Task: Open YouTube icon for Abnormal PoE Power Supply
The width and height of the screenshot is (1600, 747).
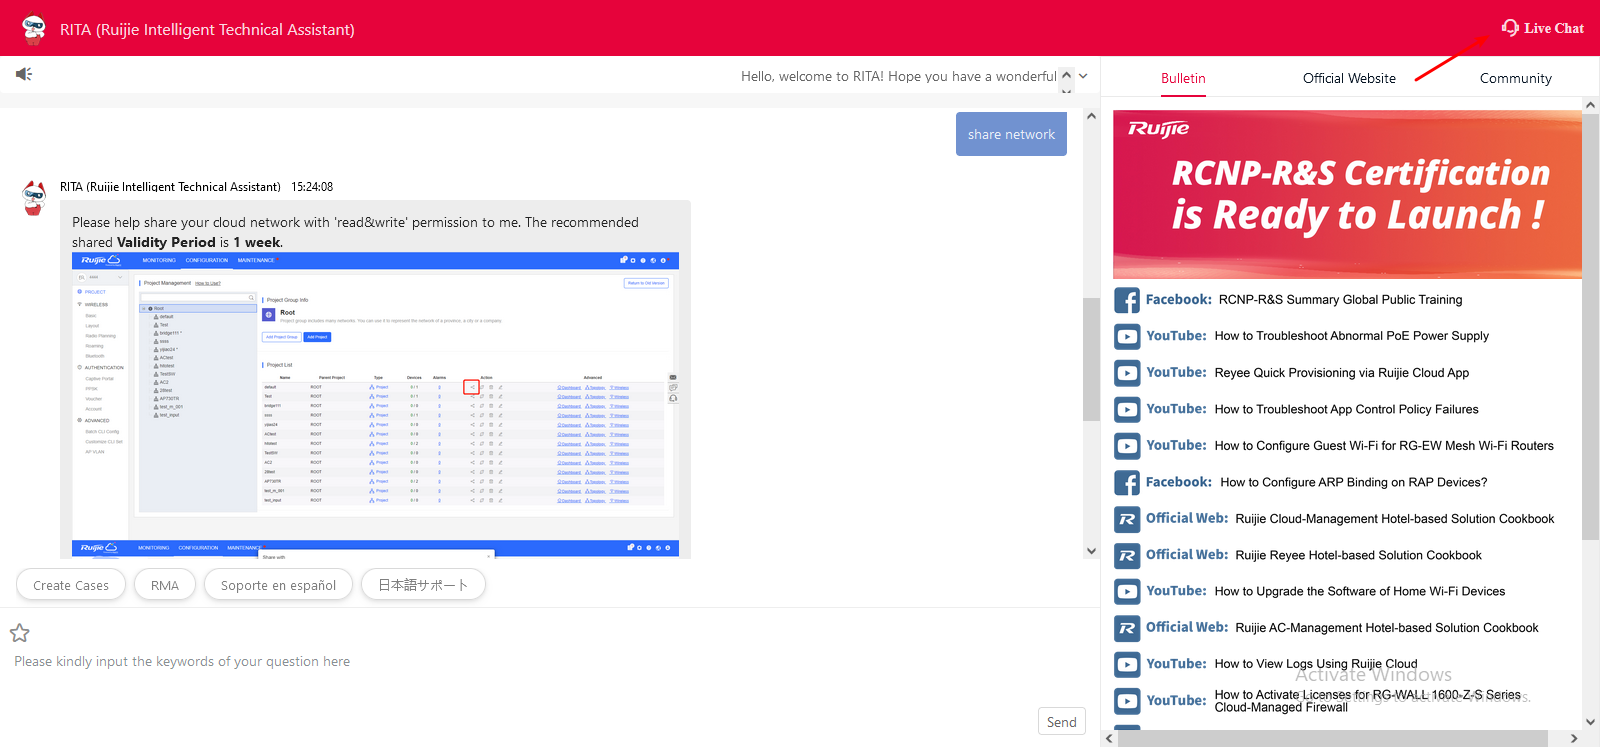Action: point(1127,337)
